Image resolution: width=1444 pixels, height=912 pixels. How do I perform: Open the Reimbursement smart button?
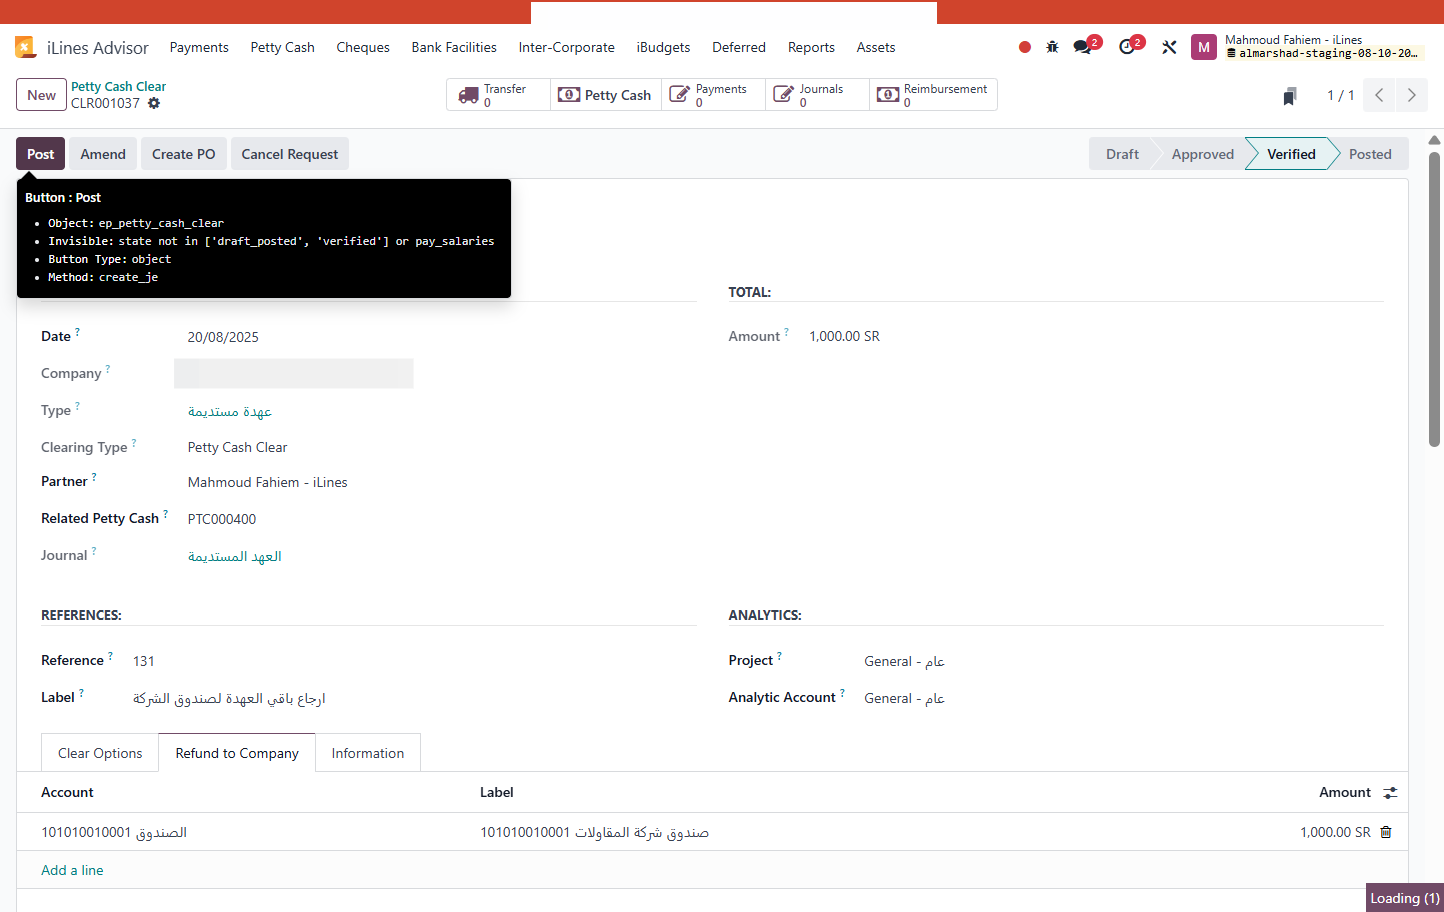(x=933, y=95)
